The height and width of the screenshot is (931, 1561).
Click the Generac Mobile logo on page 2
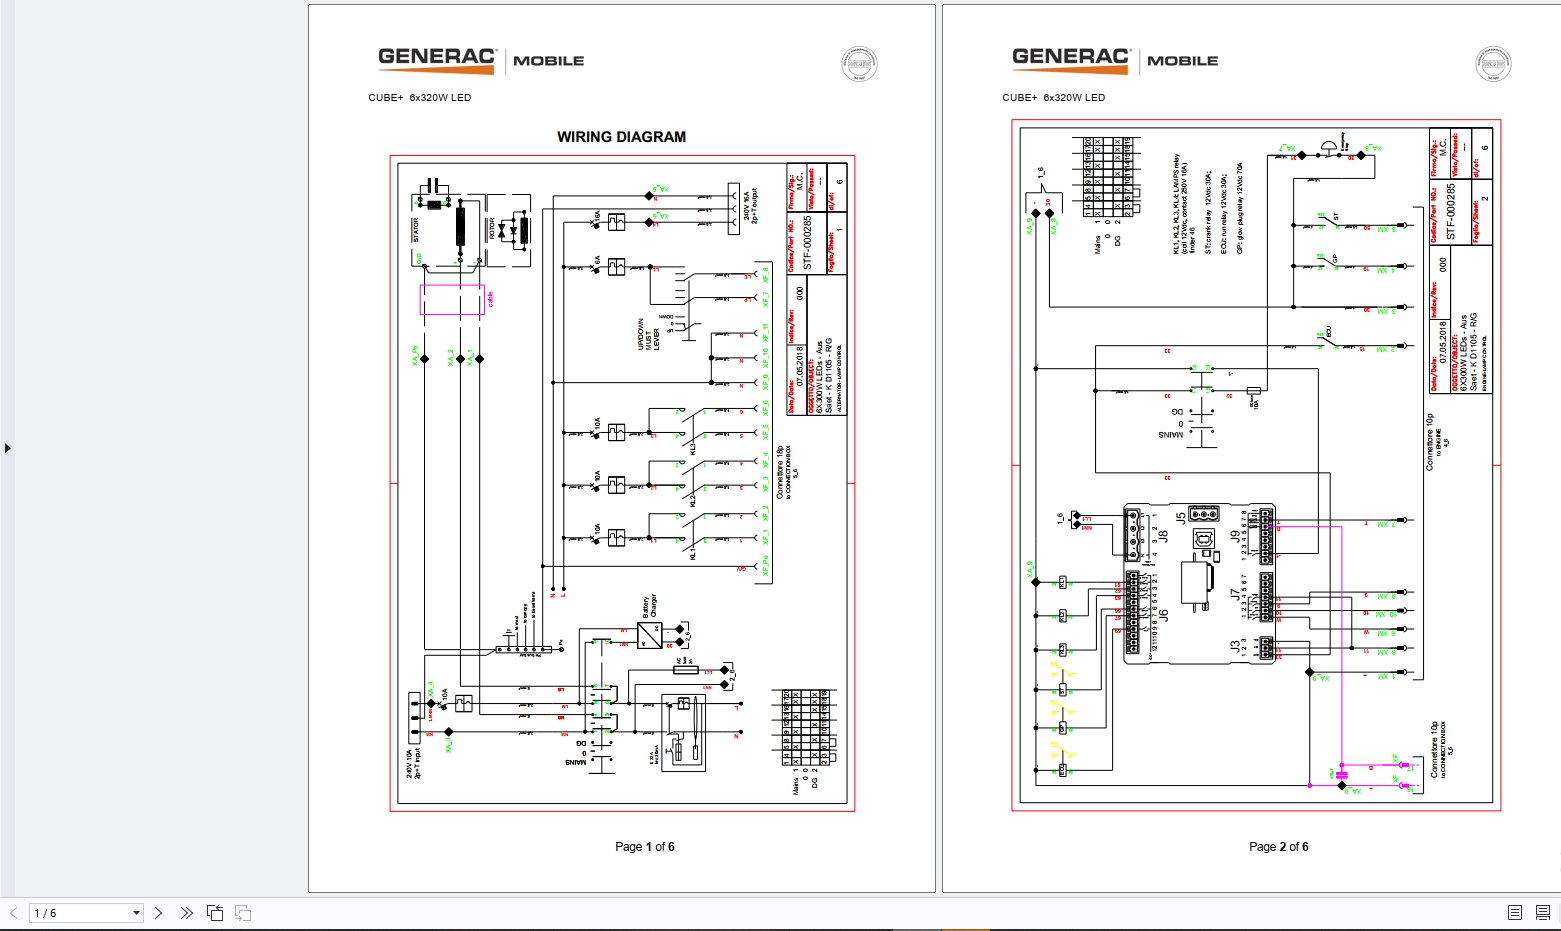coord(1115,59)
